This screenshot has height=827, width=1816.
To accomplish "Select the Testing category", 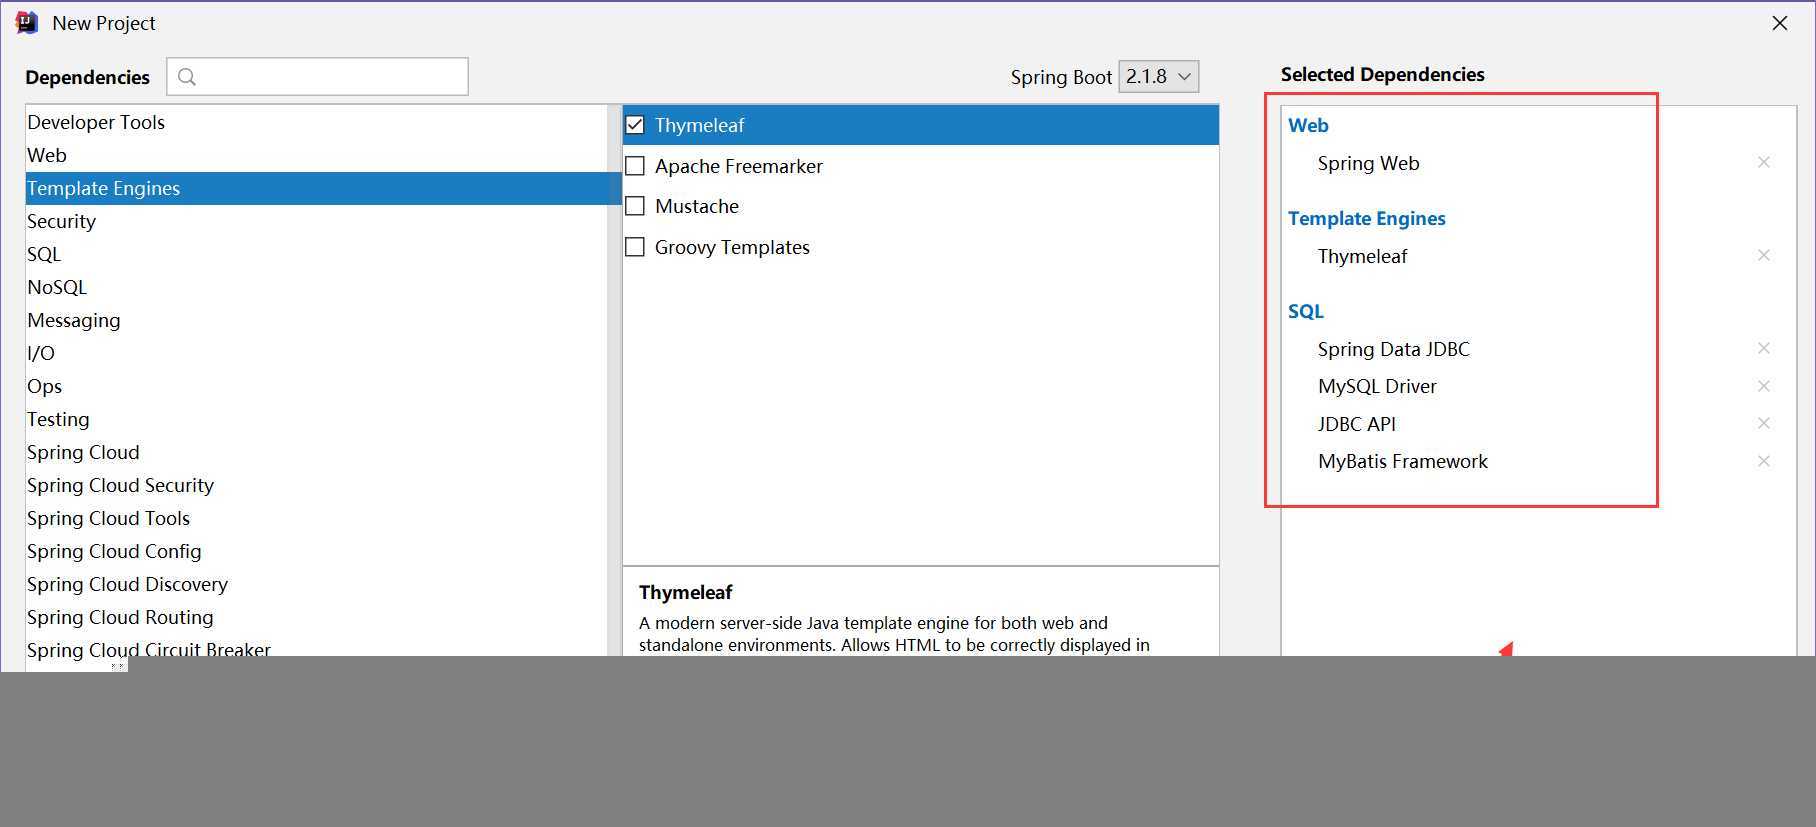I will [316, 419].
